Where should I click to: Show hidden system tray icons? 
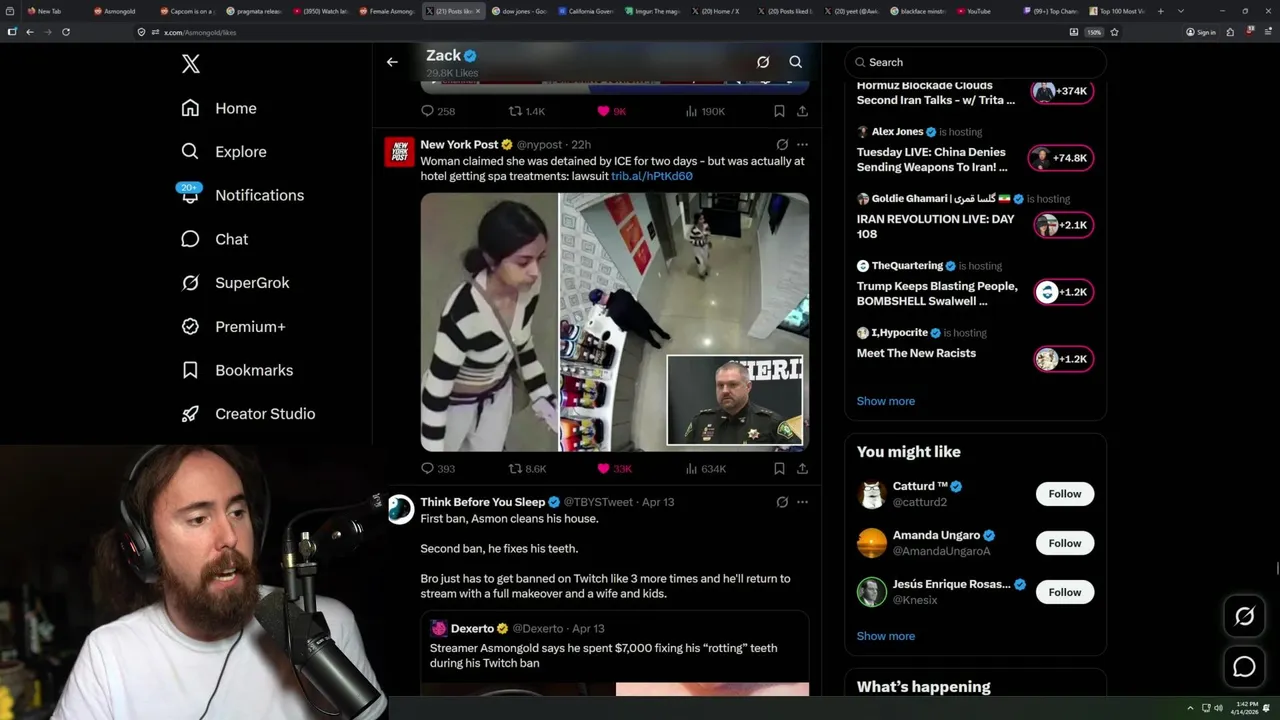(x=1190, y=708)
